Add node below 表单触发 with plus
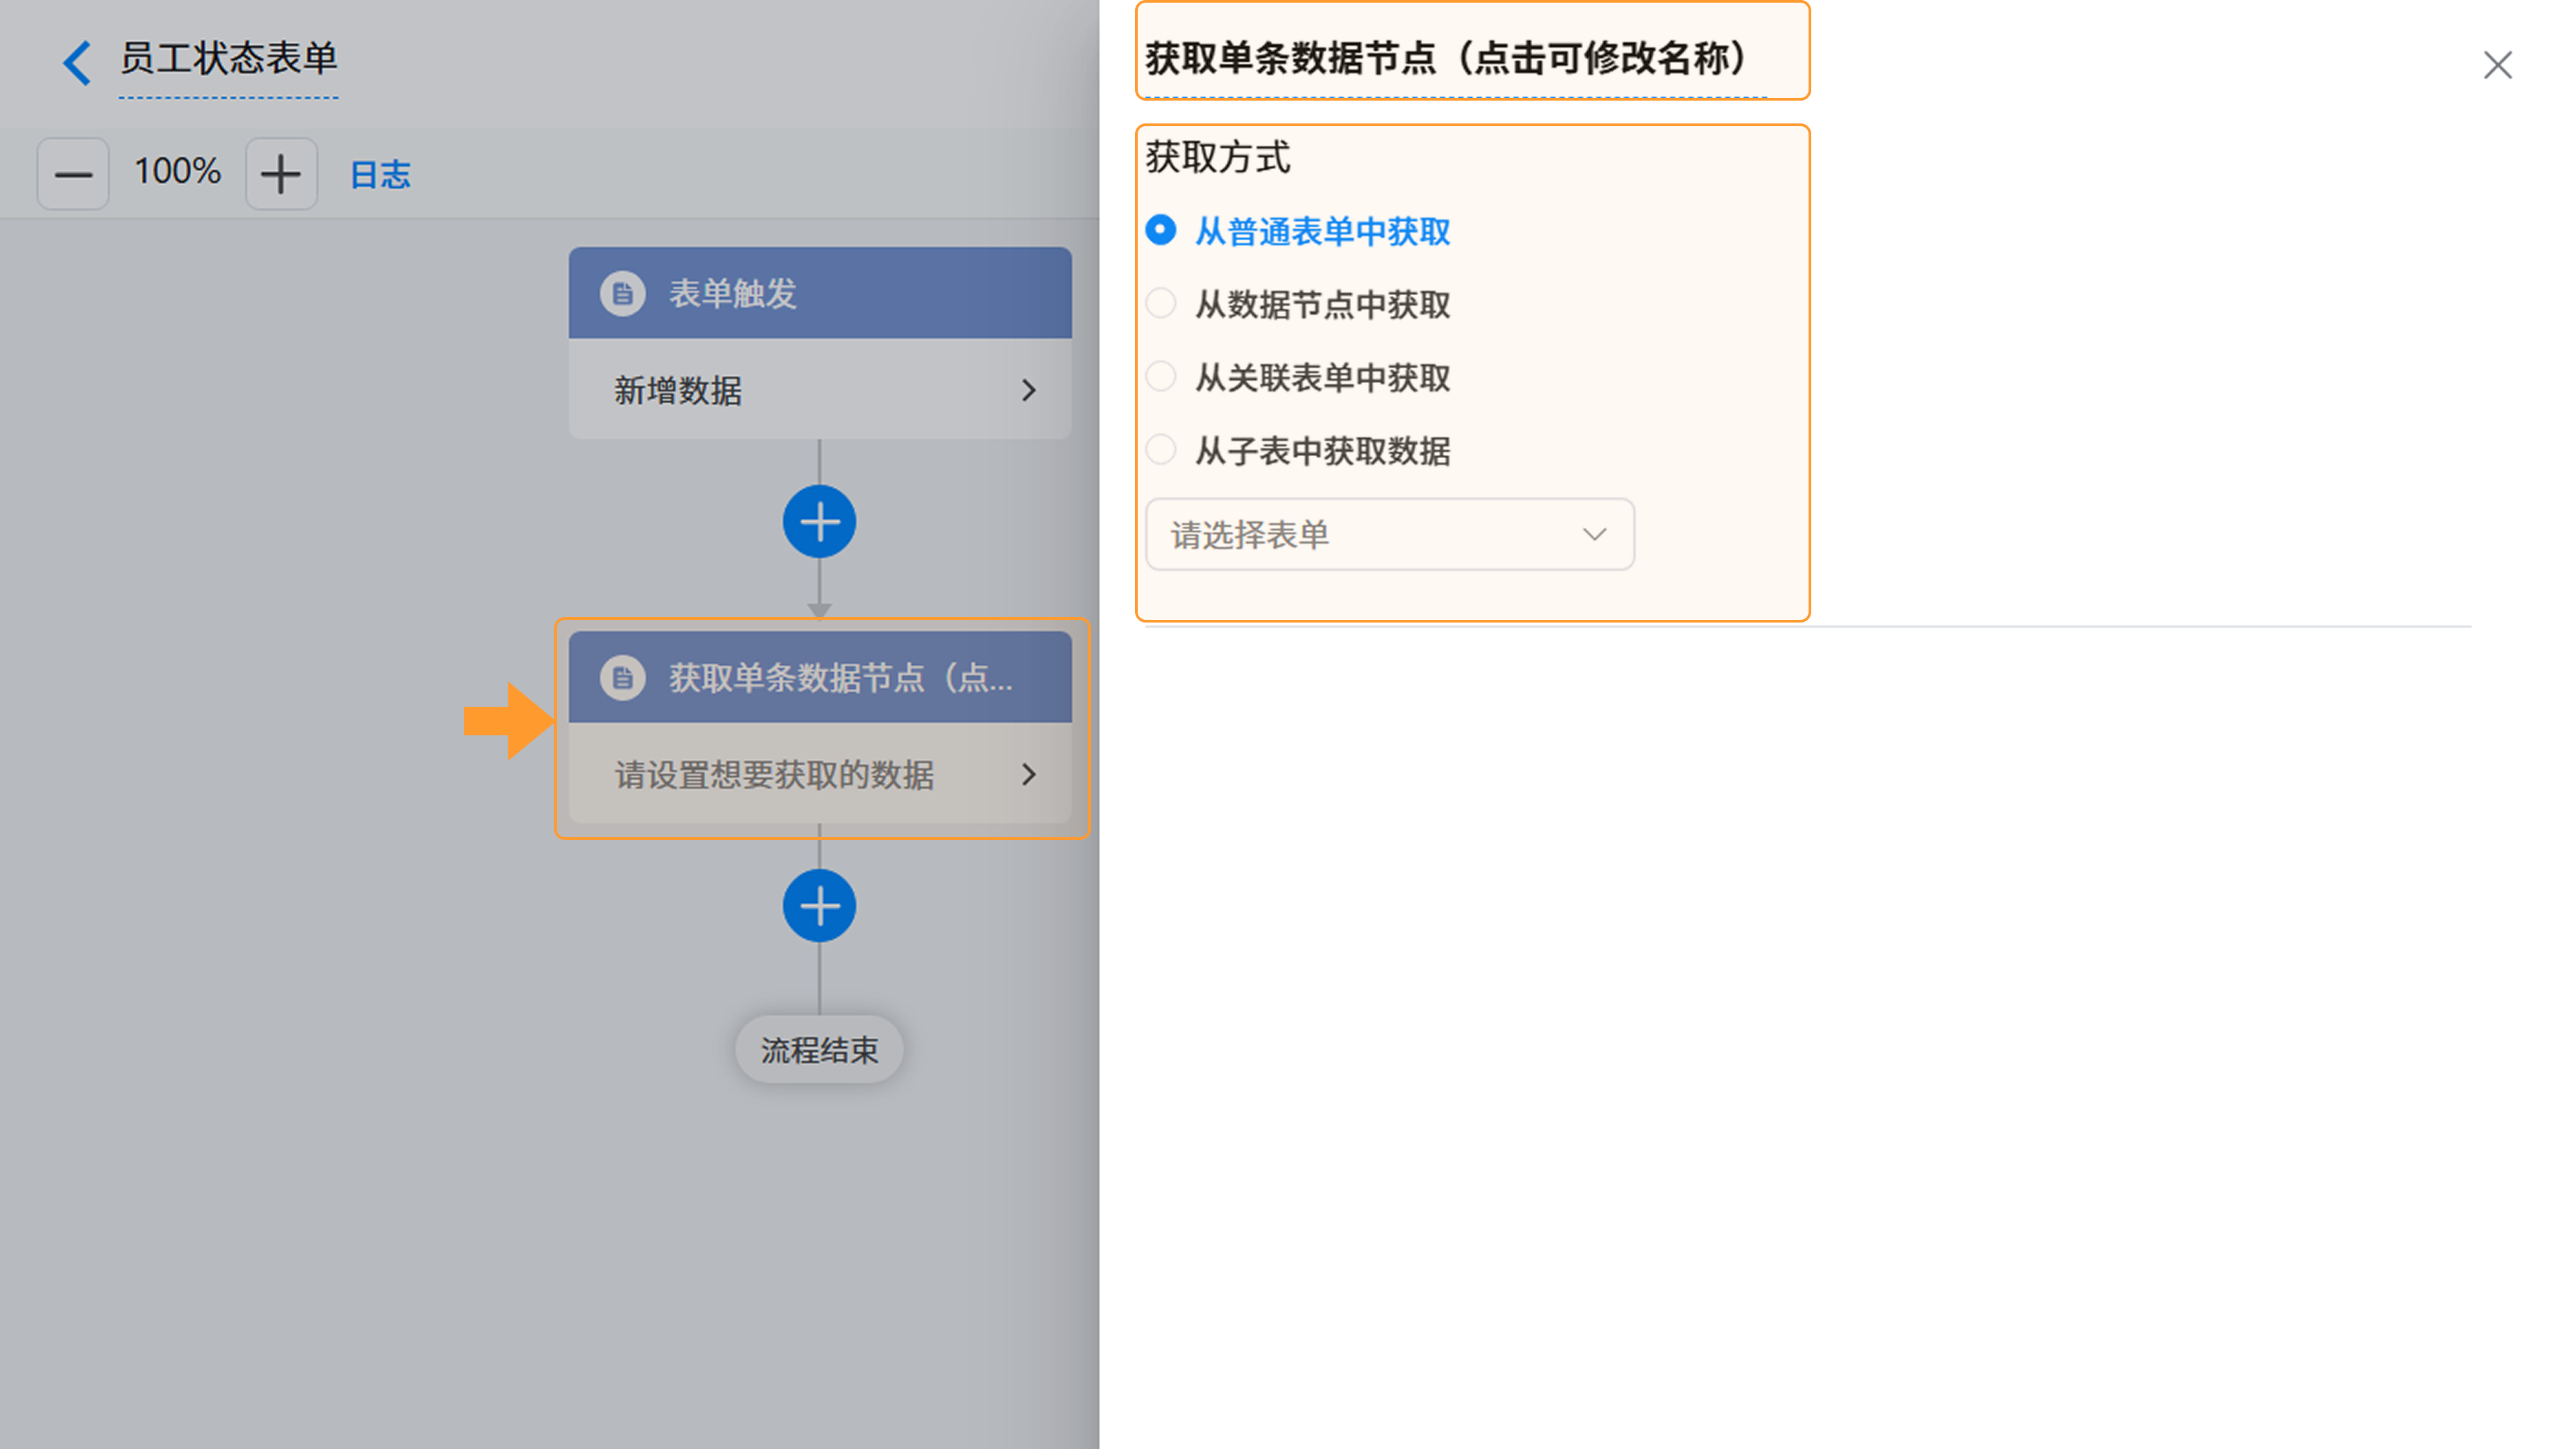 (819, 522)
